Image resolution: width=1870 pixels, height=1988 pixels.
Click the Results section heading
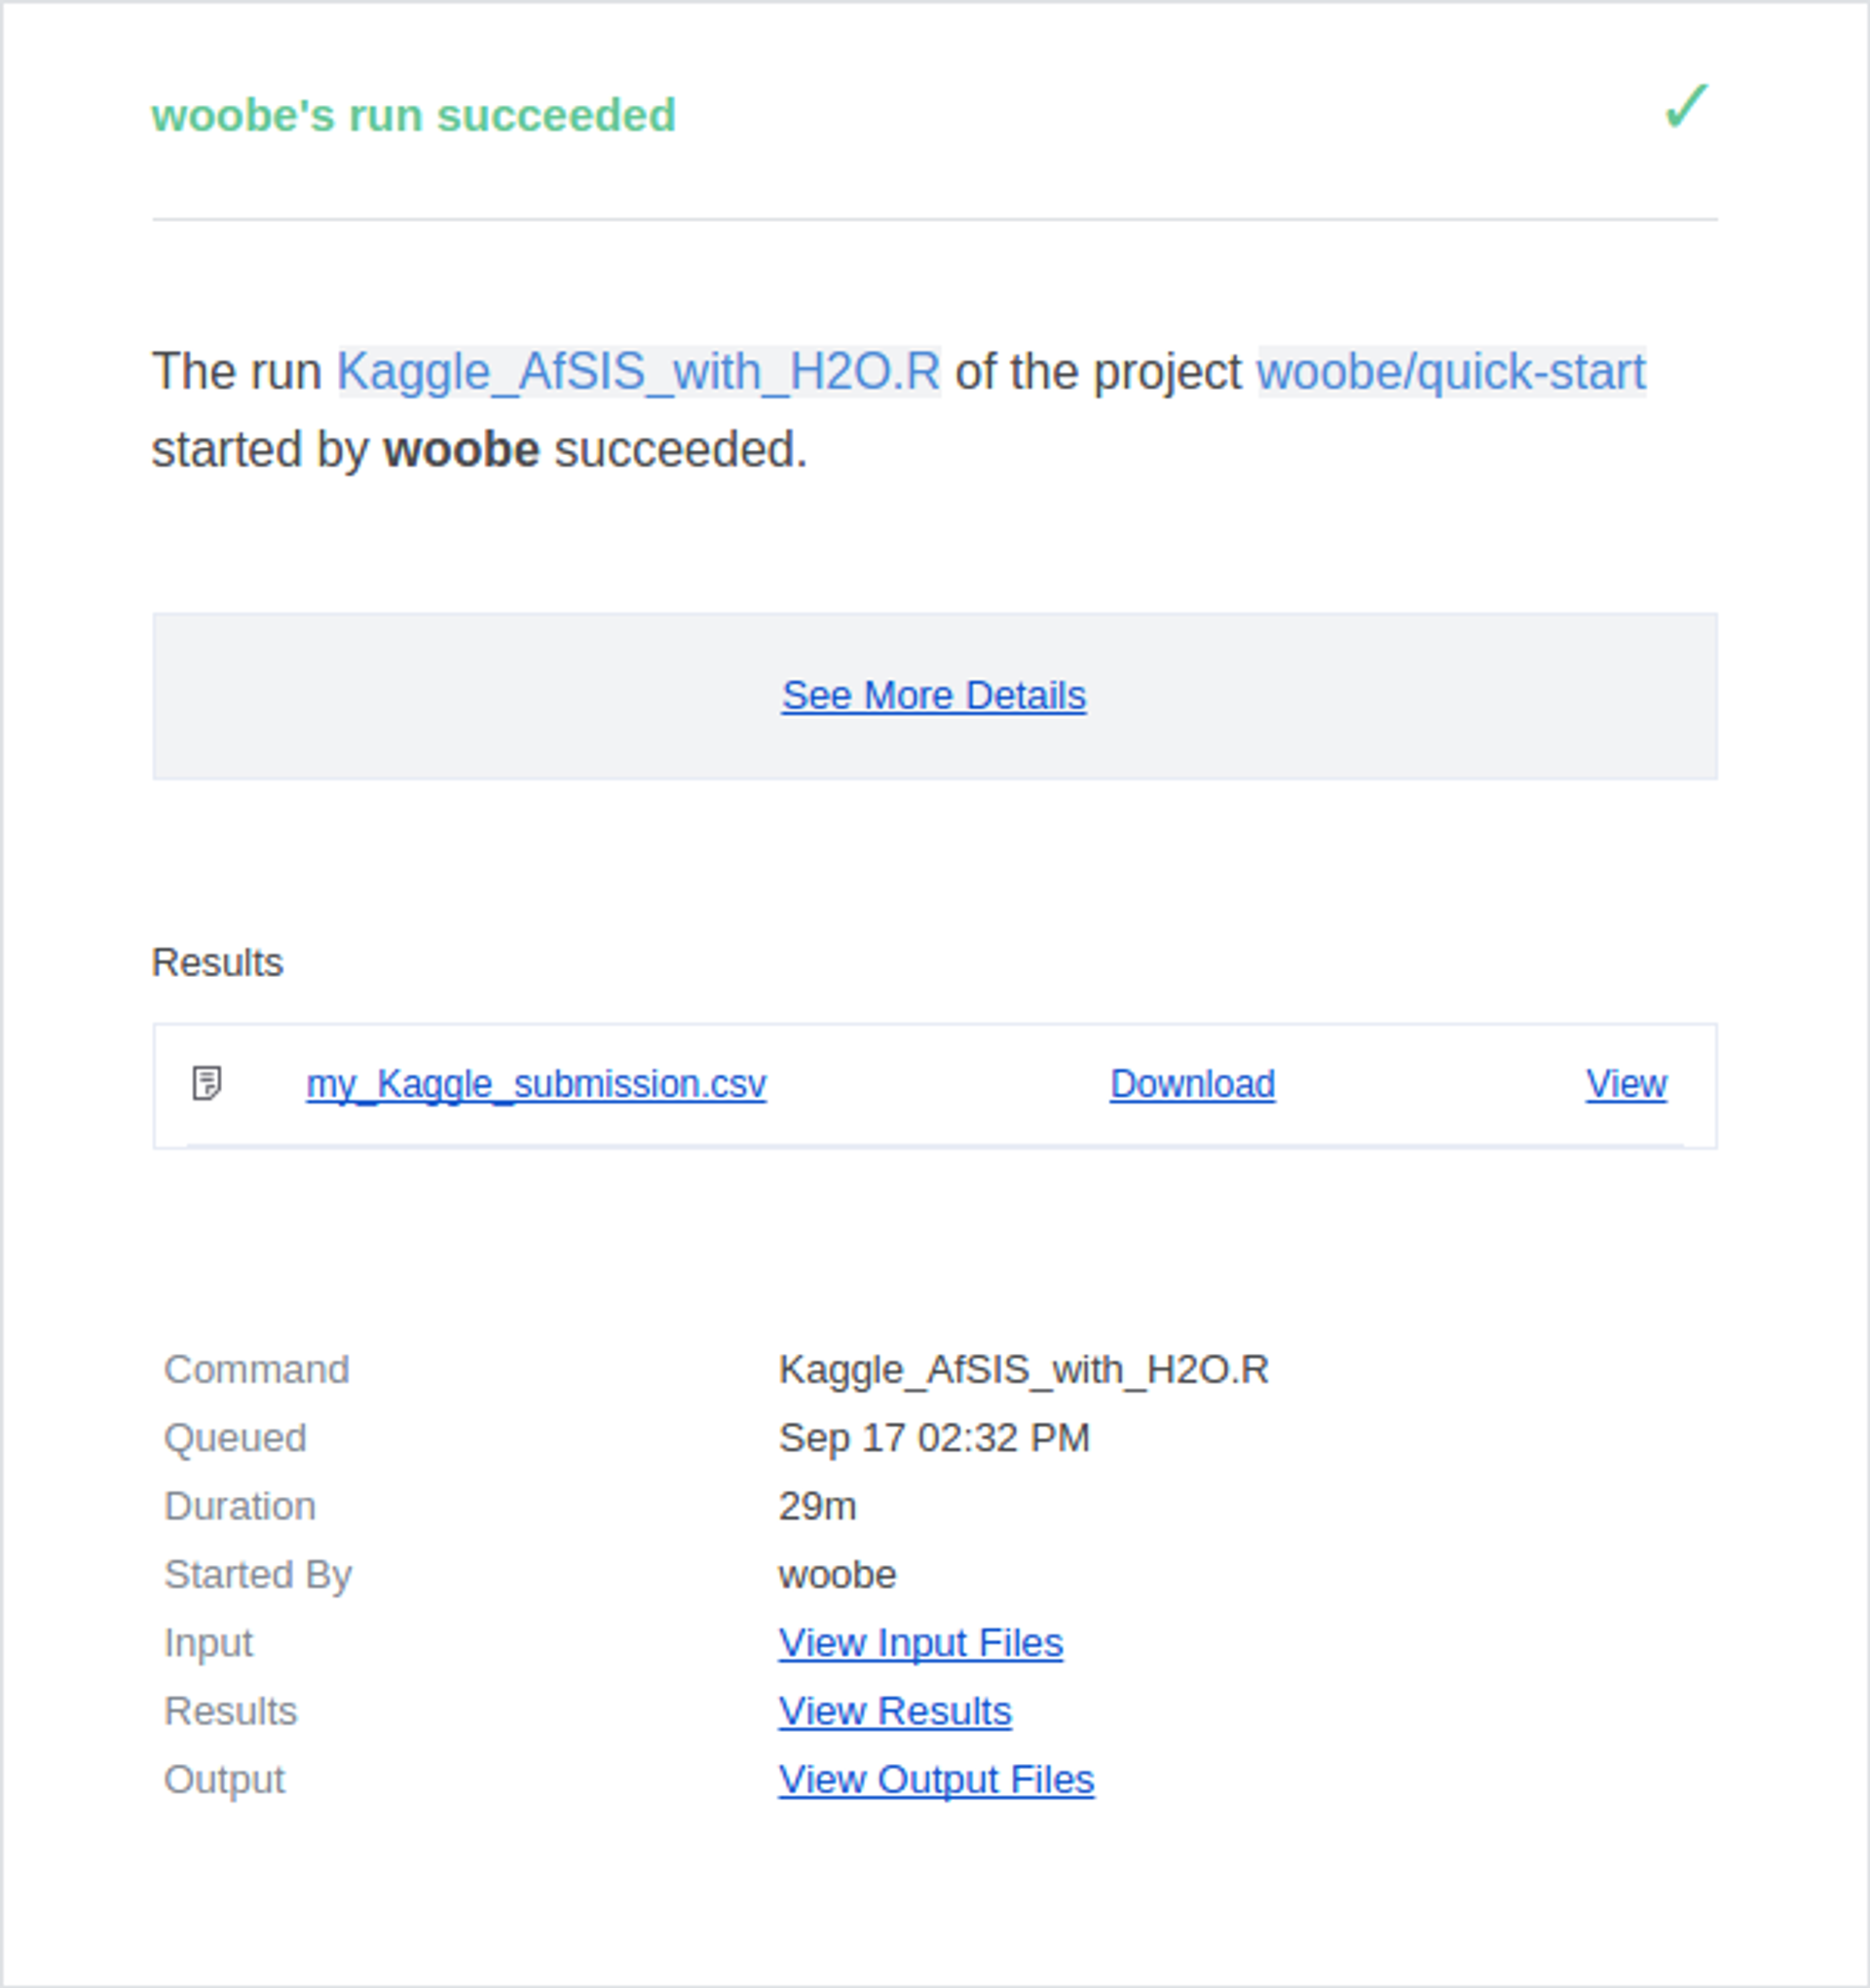[x=217, y=963]
